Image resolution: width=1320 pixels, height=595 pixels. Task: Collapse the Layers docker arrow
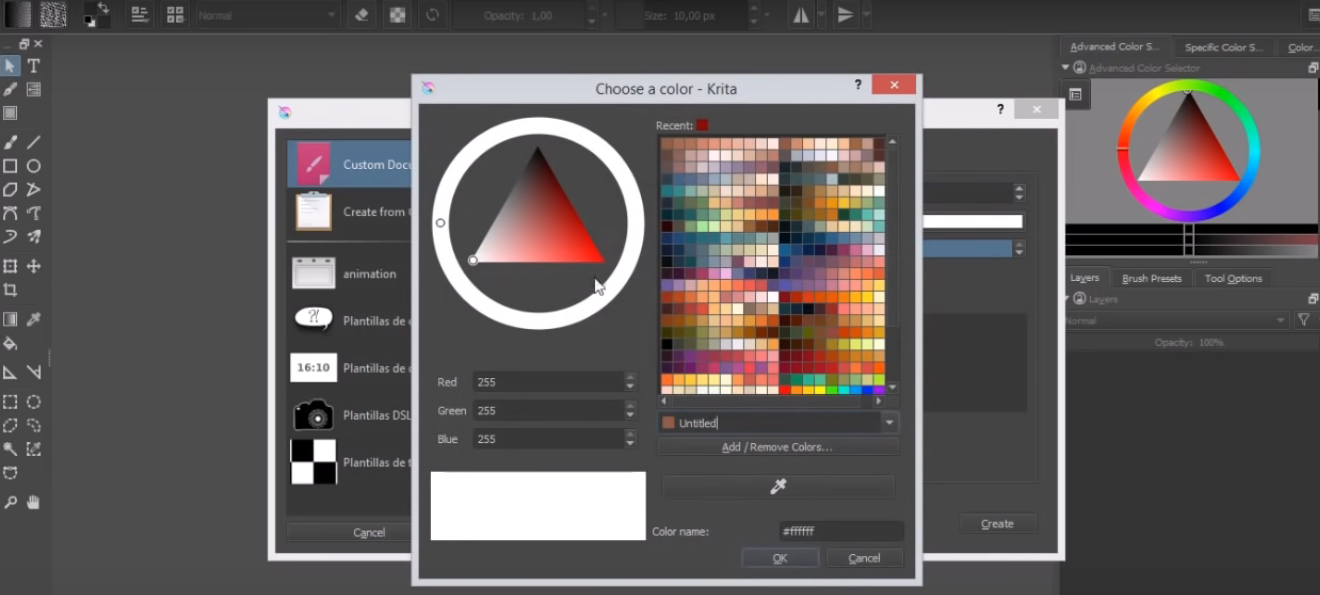[x=1066, y=299]
